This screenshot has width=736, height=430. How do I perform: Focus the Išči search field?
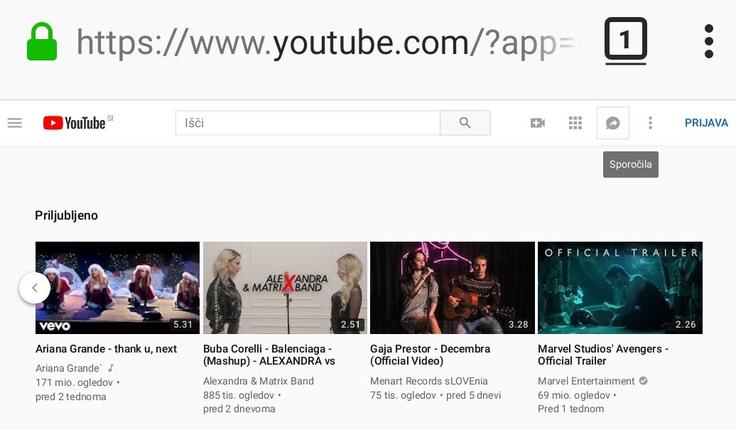coord(307,123)
